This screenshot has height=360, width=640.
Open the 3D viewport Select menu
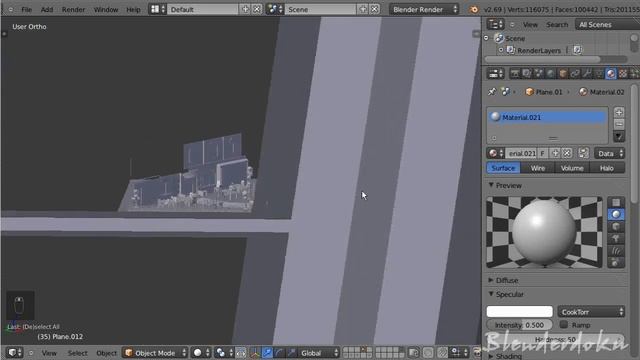click(77, 353)
